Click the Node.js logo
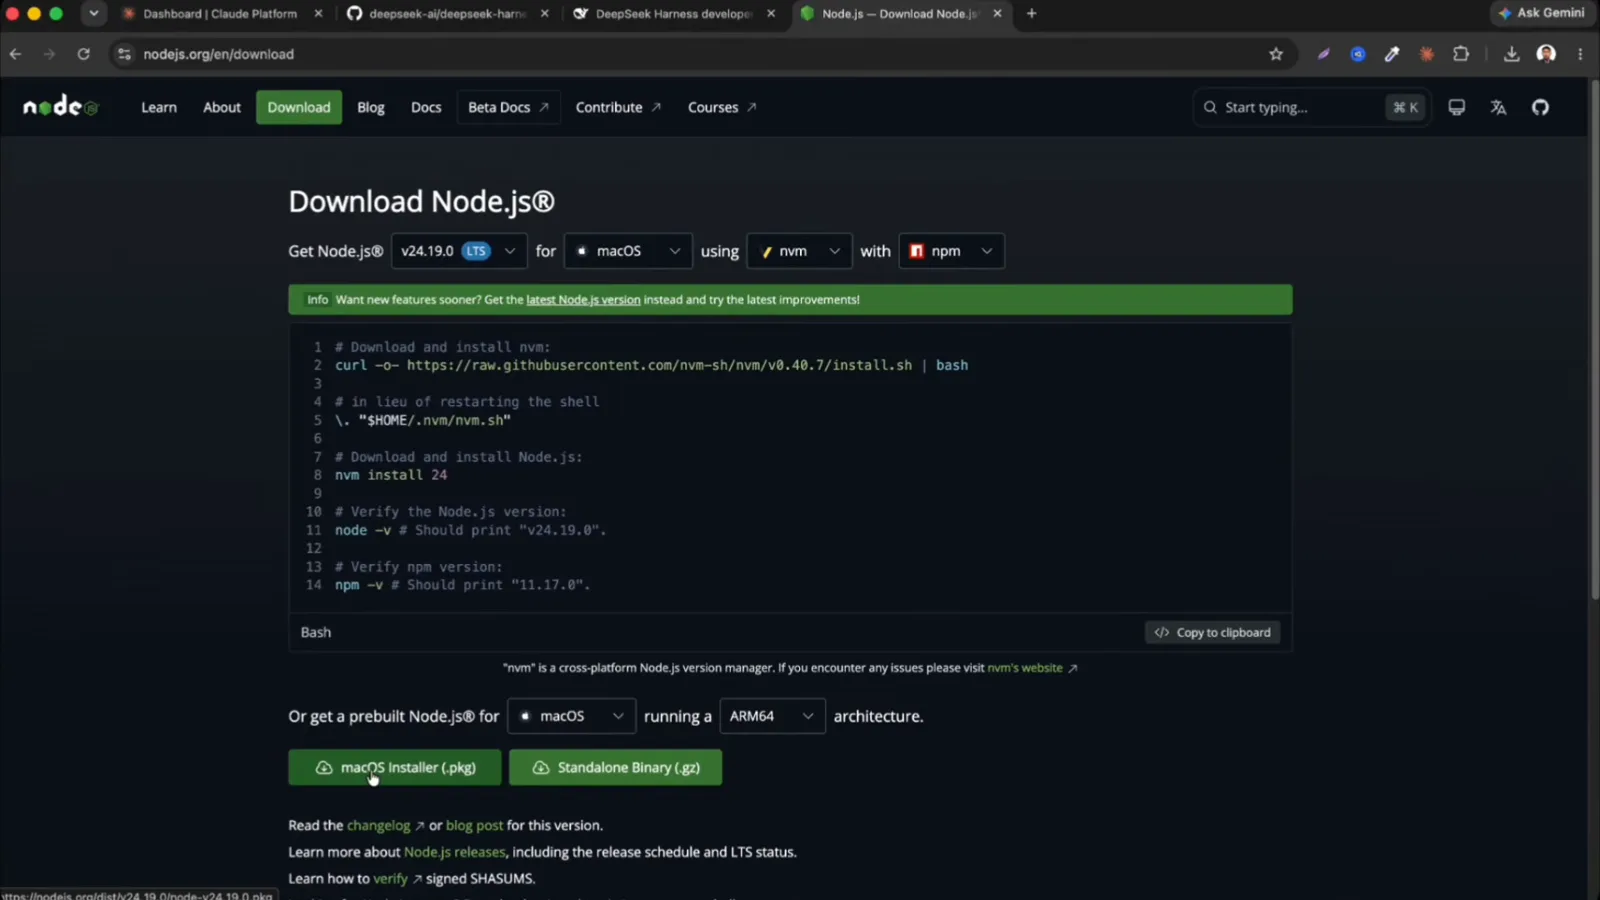This screenshot has width=1600, height=900. [61, 106]
